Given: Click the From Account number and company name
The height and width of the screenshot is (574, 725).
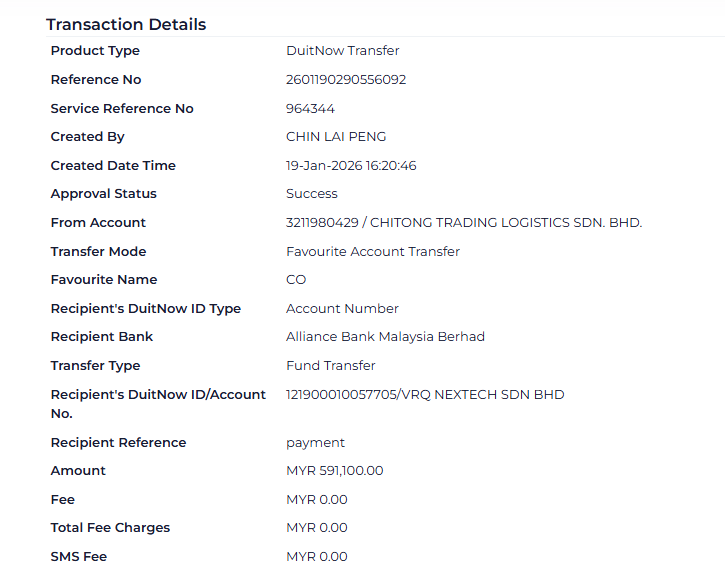Looking at the screenshot, I should tap(464, 223).
